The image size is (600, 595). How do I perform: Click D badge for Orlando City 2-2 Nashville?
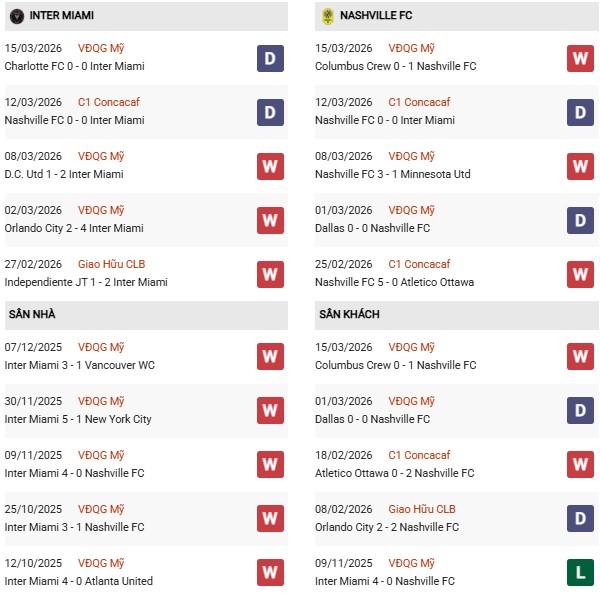coord(580,518)
